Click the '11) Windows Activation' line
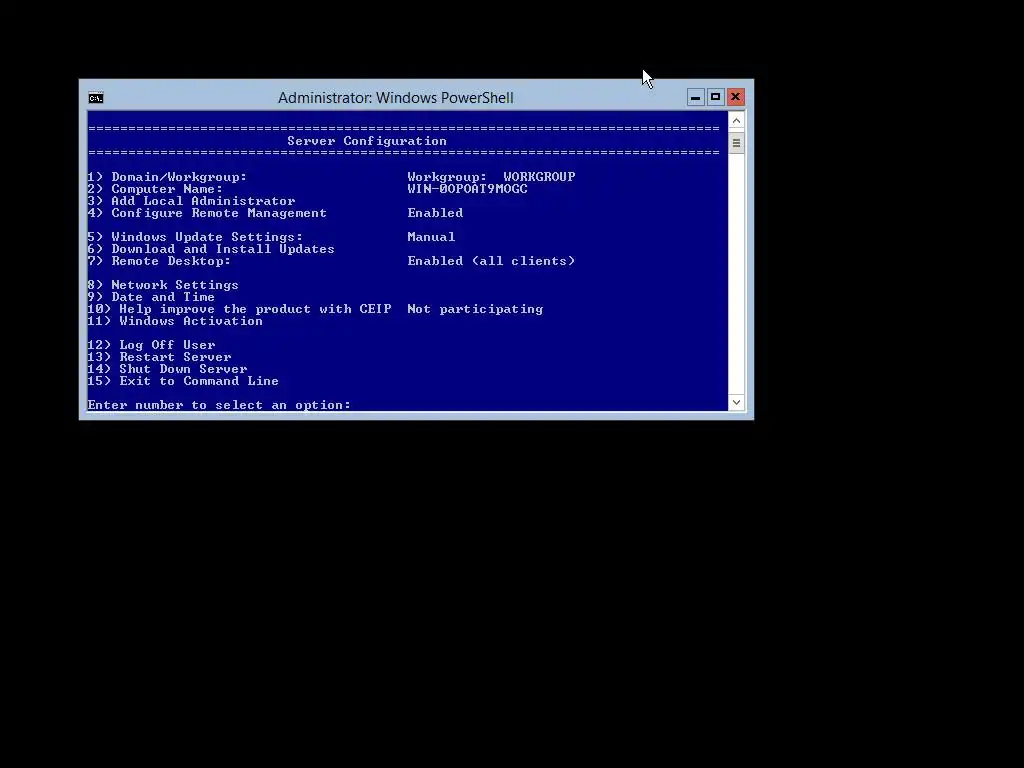1024x768 pixels. tap(175, 321)
